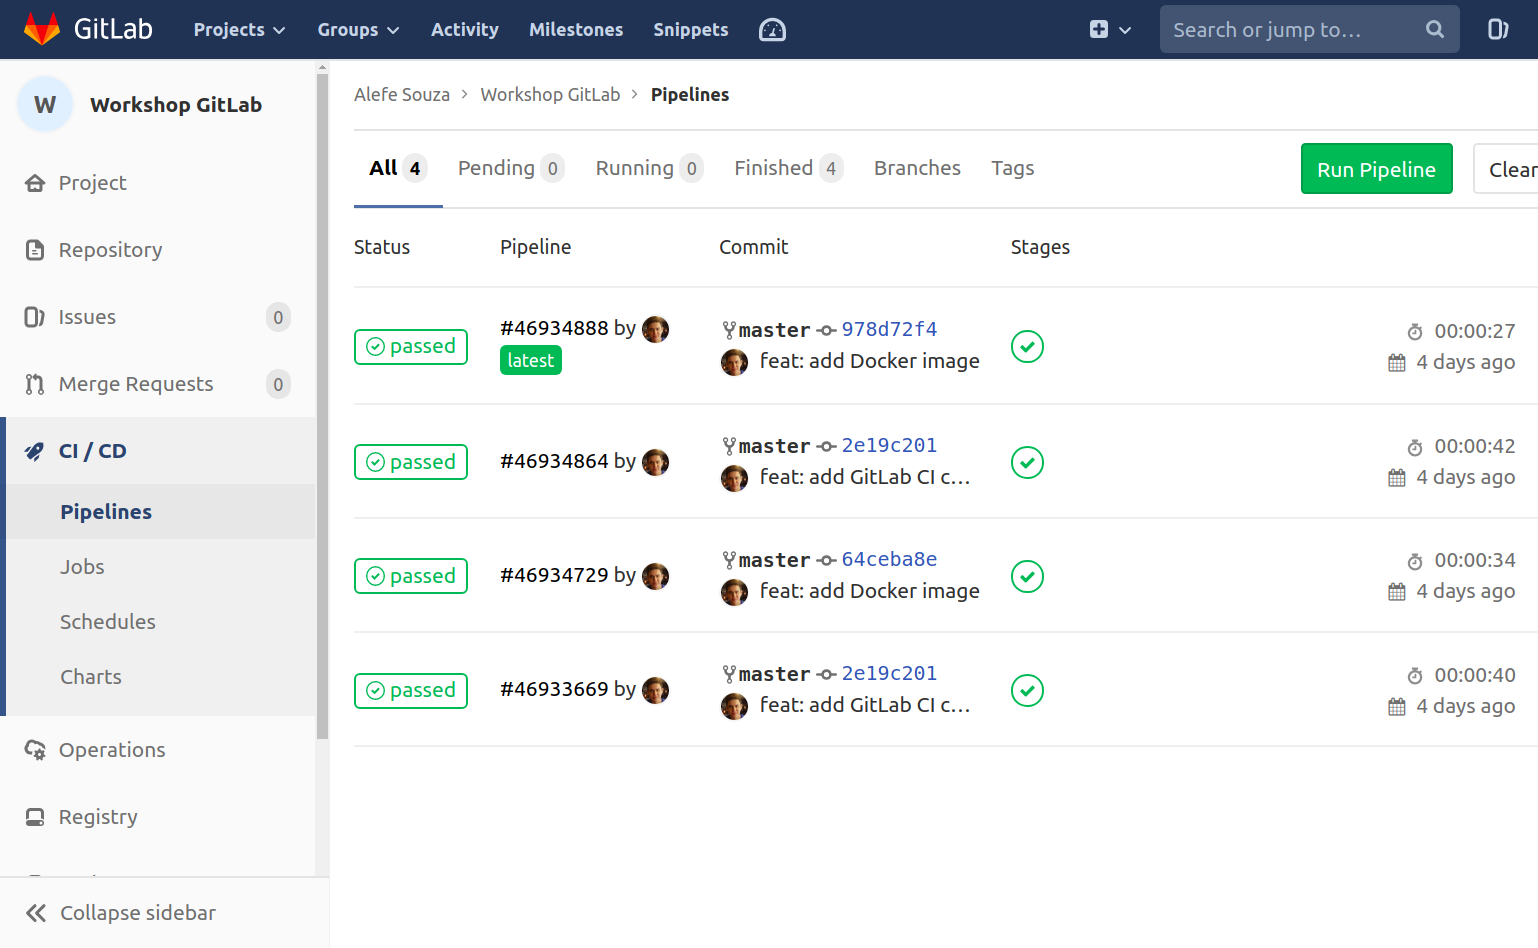This screenshot has height=948, width=1538.
Task: Open Charts under CI / CD
Action: click(91, 677)
